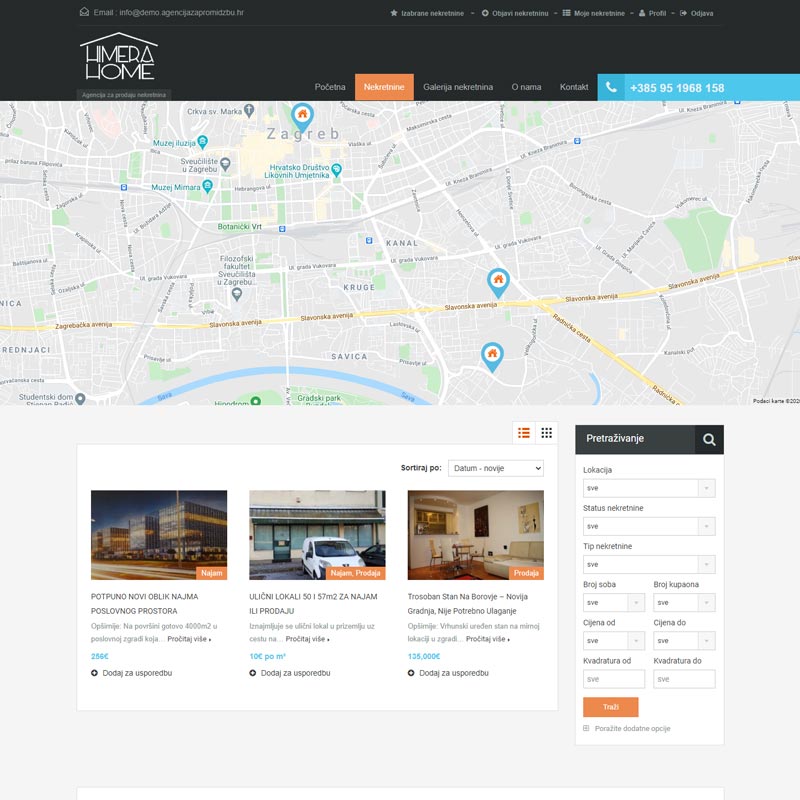Select the map marker on Slavonska avenija
The image size is (800, 800).
[498, 282]
